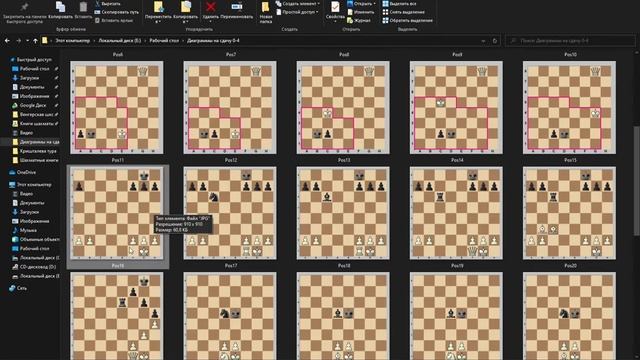640x360 pixels.
Task: Select the Pos15 chess diagram thumbnail
Action: [x=569, y=213]
